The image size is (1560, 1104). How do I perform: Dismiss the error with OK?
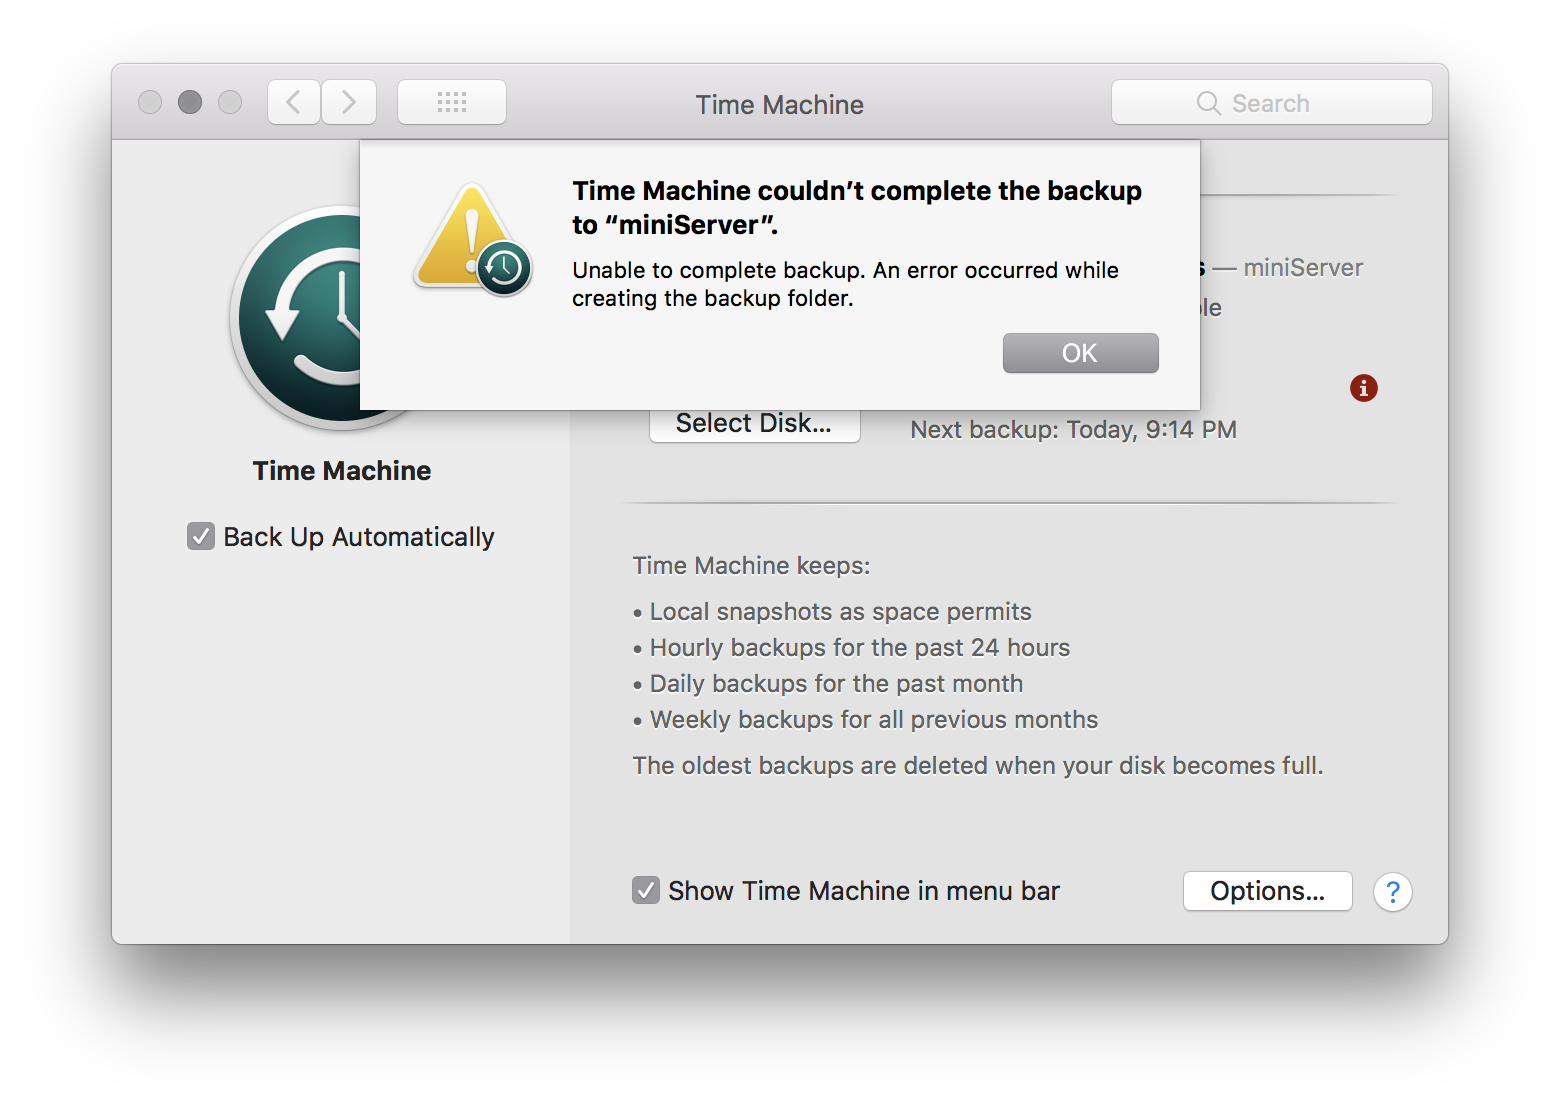[x=1080, y=352]
